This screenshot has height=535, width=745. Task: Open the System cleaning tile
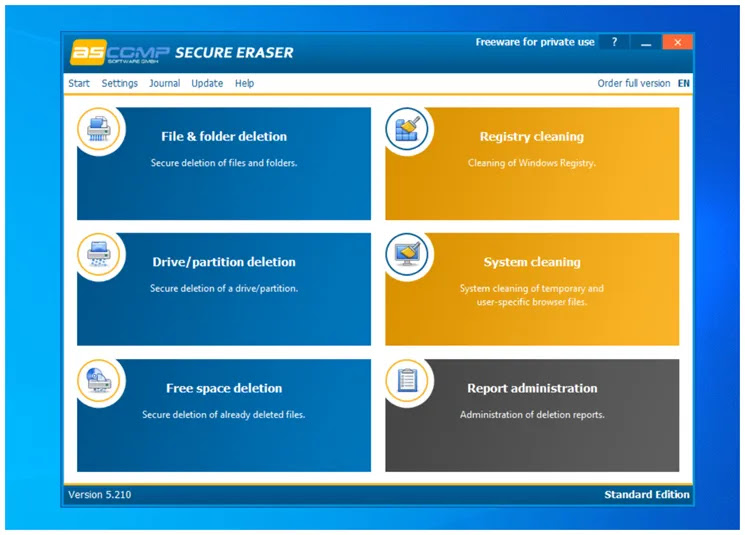(532, 289)
